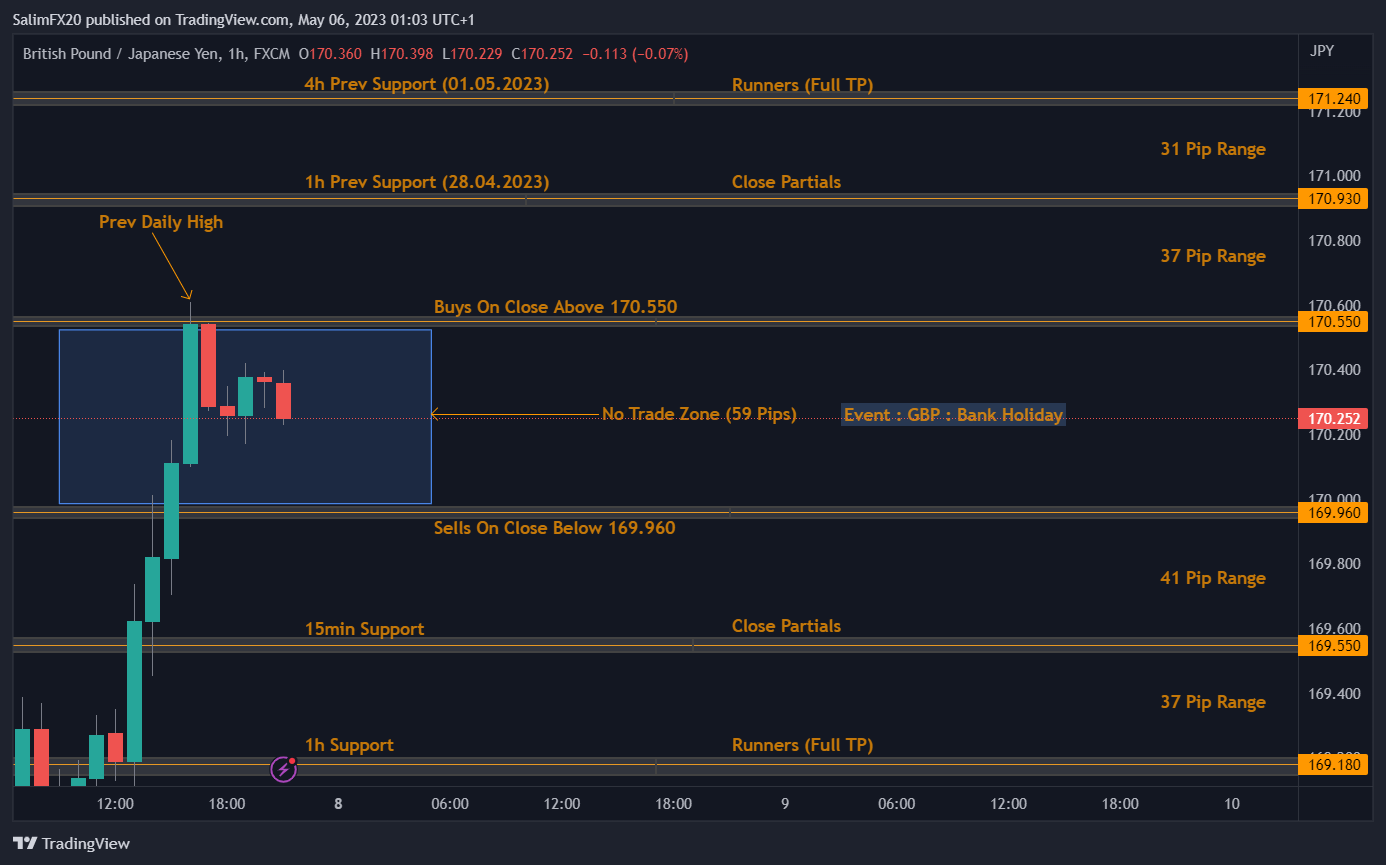This screenshot has width=1386, height=865.
Task: Click the 169.550 price axis label
Action: 1330,646
